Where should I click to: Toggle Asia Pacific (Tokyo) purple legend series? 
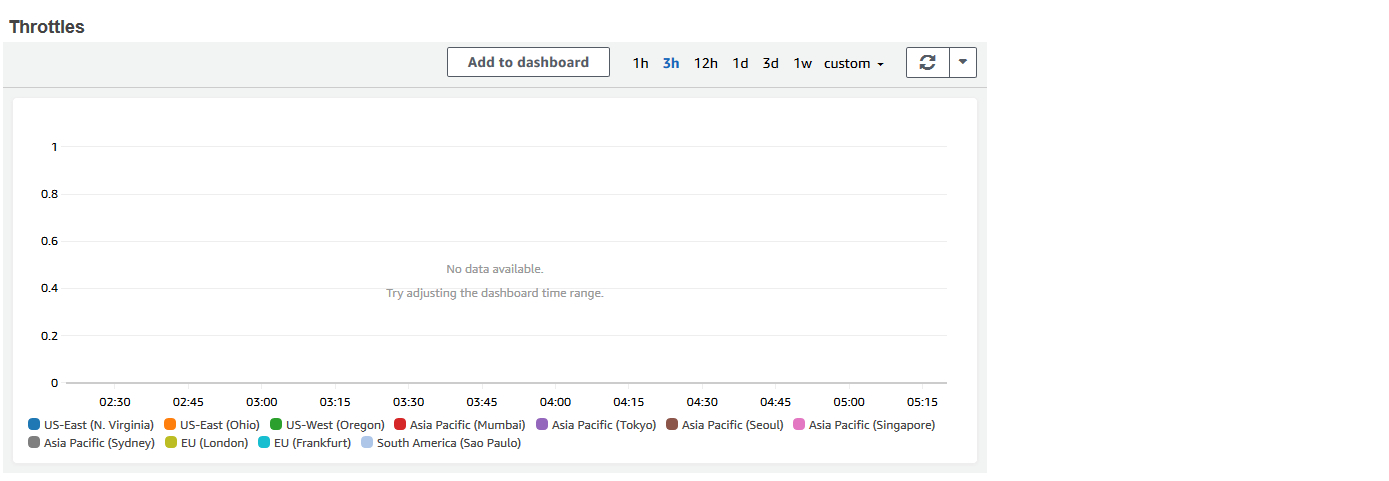[596, 425]
